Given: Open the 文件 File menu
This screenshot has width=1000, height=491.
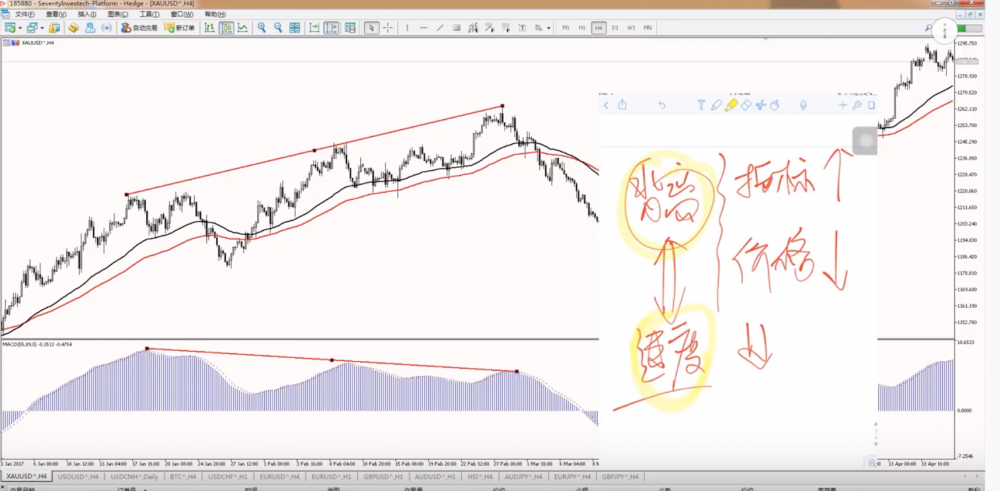Looking at the screenshot, I should tap(24, 14).
